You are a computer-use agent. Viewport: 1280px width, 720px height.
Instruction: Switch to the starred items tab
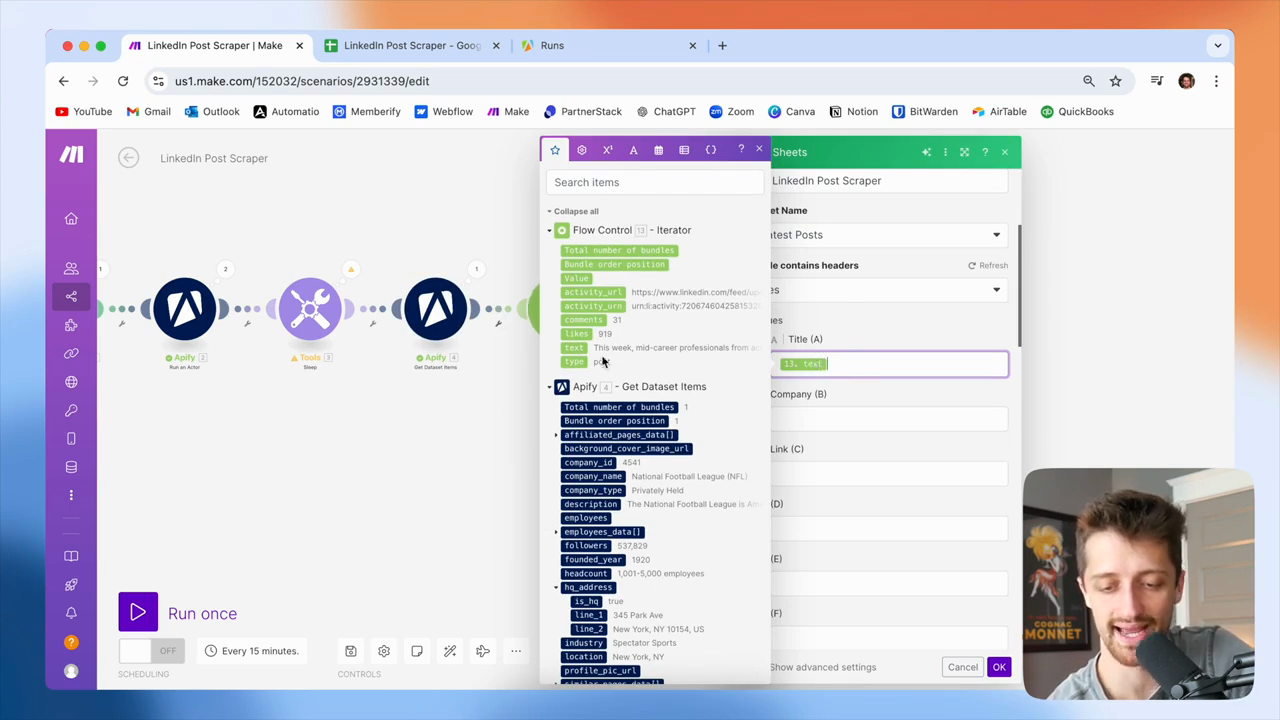click(555, 150)
